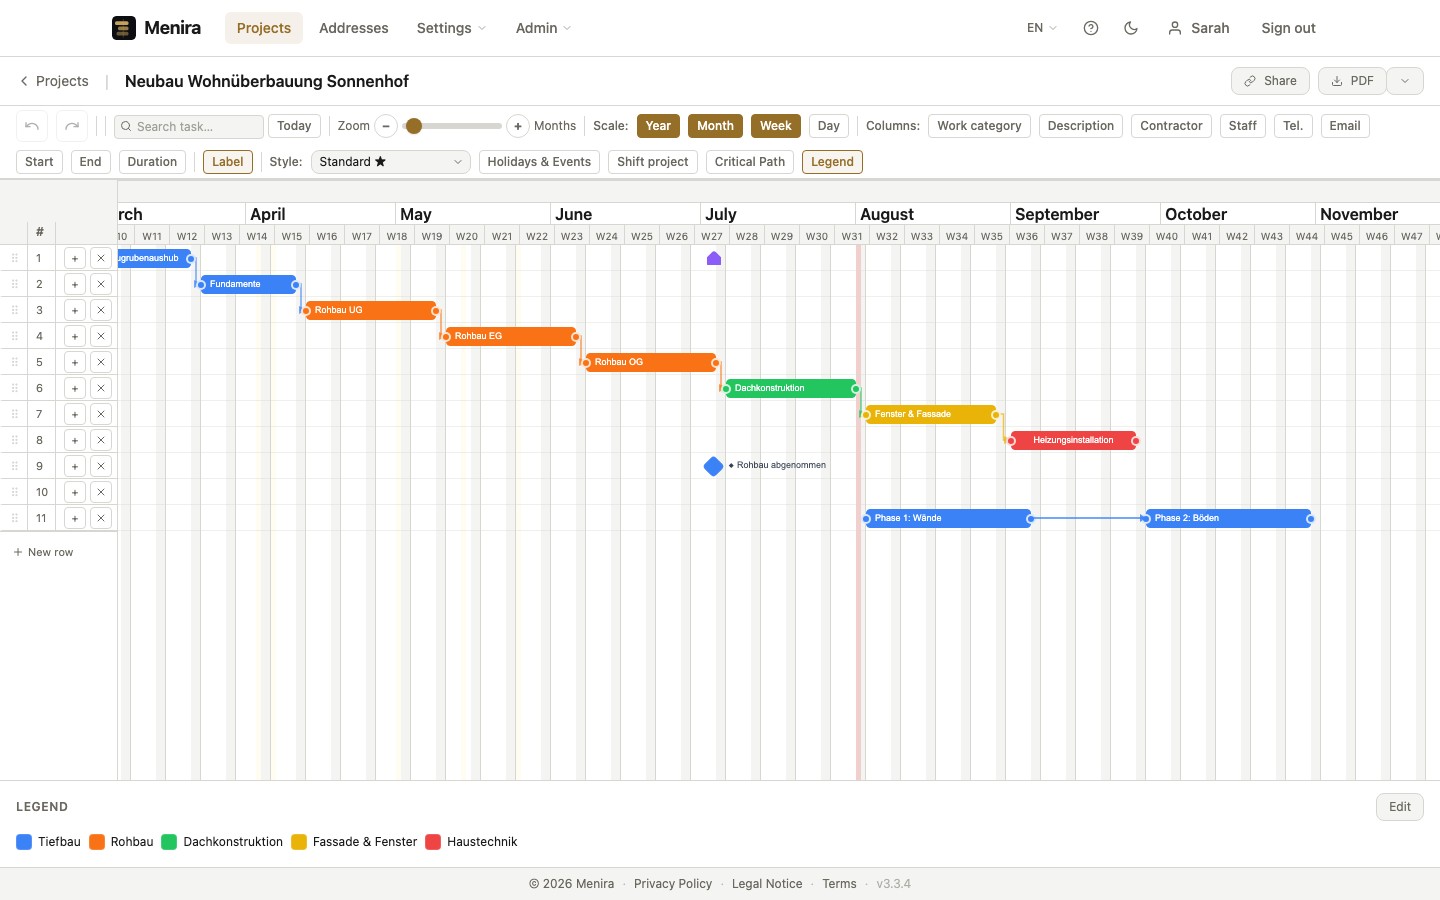Image resolution: width=1440 pixels, height=900 pixels.
Task: Toggle the Label column button
Action: (228, 162)
